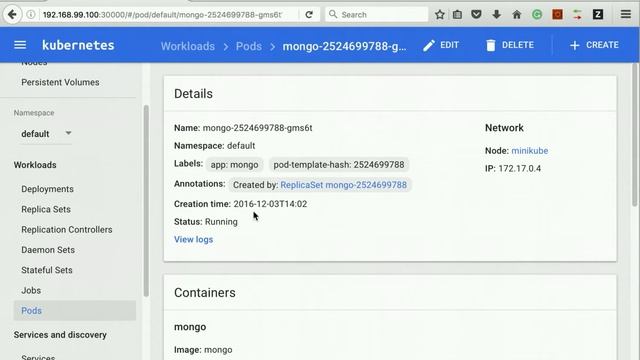Click the Containers heading

(x=204, y=293)
